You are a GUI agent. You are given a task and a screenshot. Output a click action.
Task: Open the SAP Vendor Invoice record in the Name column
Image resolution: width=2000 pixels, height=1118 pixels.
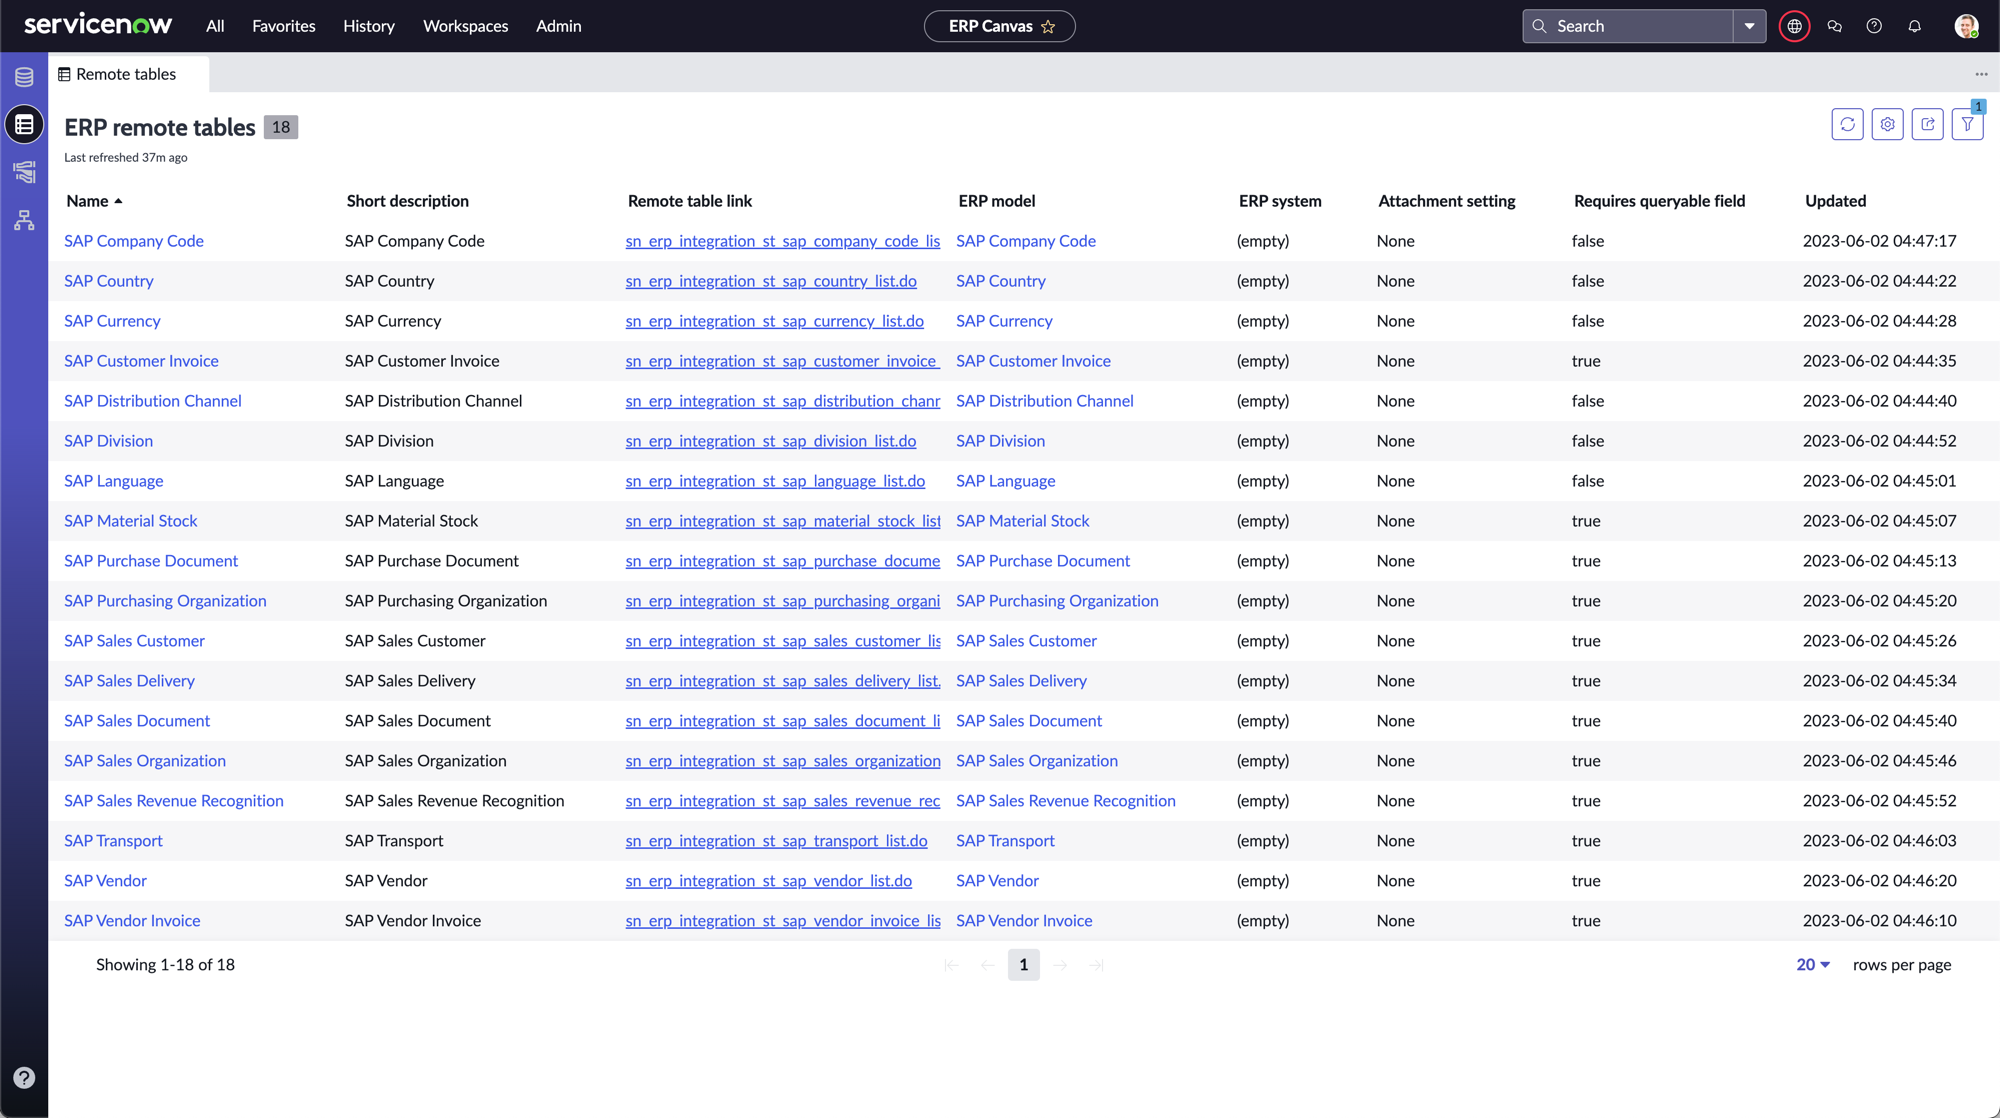tap(132, 921)
